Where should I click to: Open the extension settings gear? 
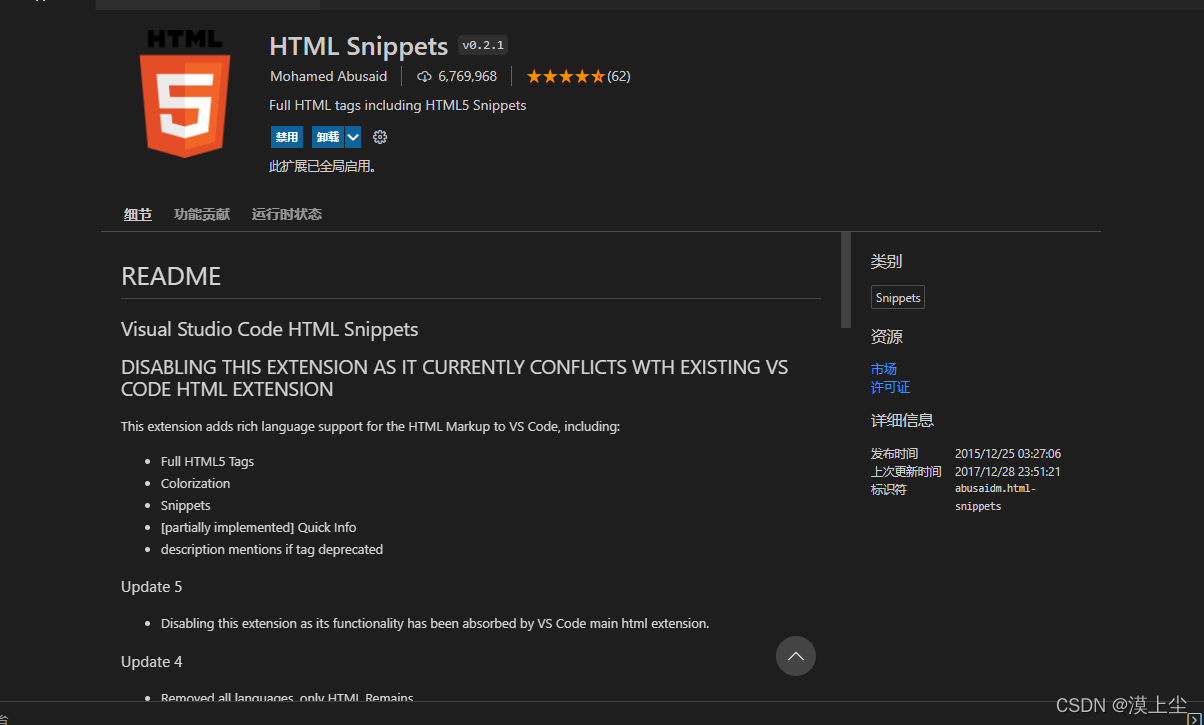click(380, 137)
